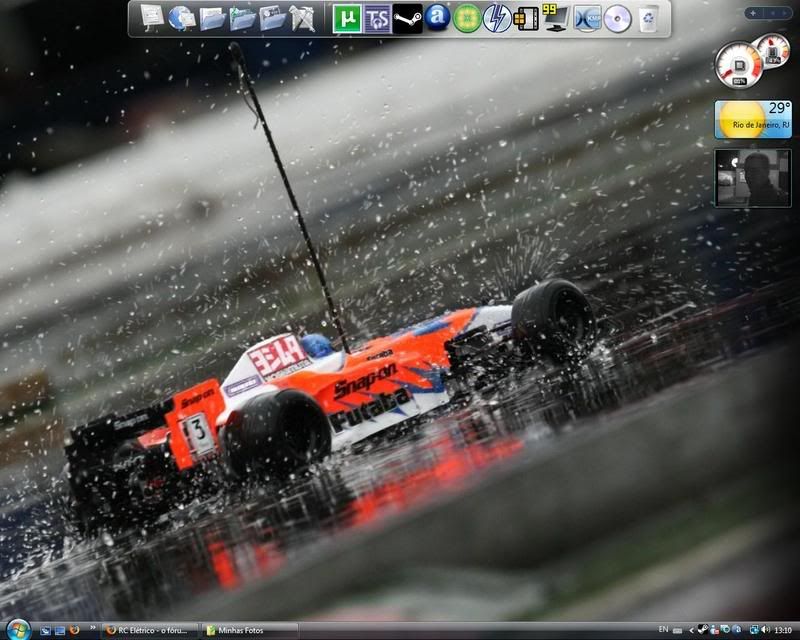This screenshot has height=640, width=800.
Task: Expand Quick Launch overflow chevron
Action: point(93,627)
